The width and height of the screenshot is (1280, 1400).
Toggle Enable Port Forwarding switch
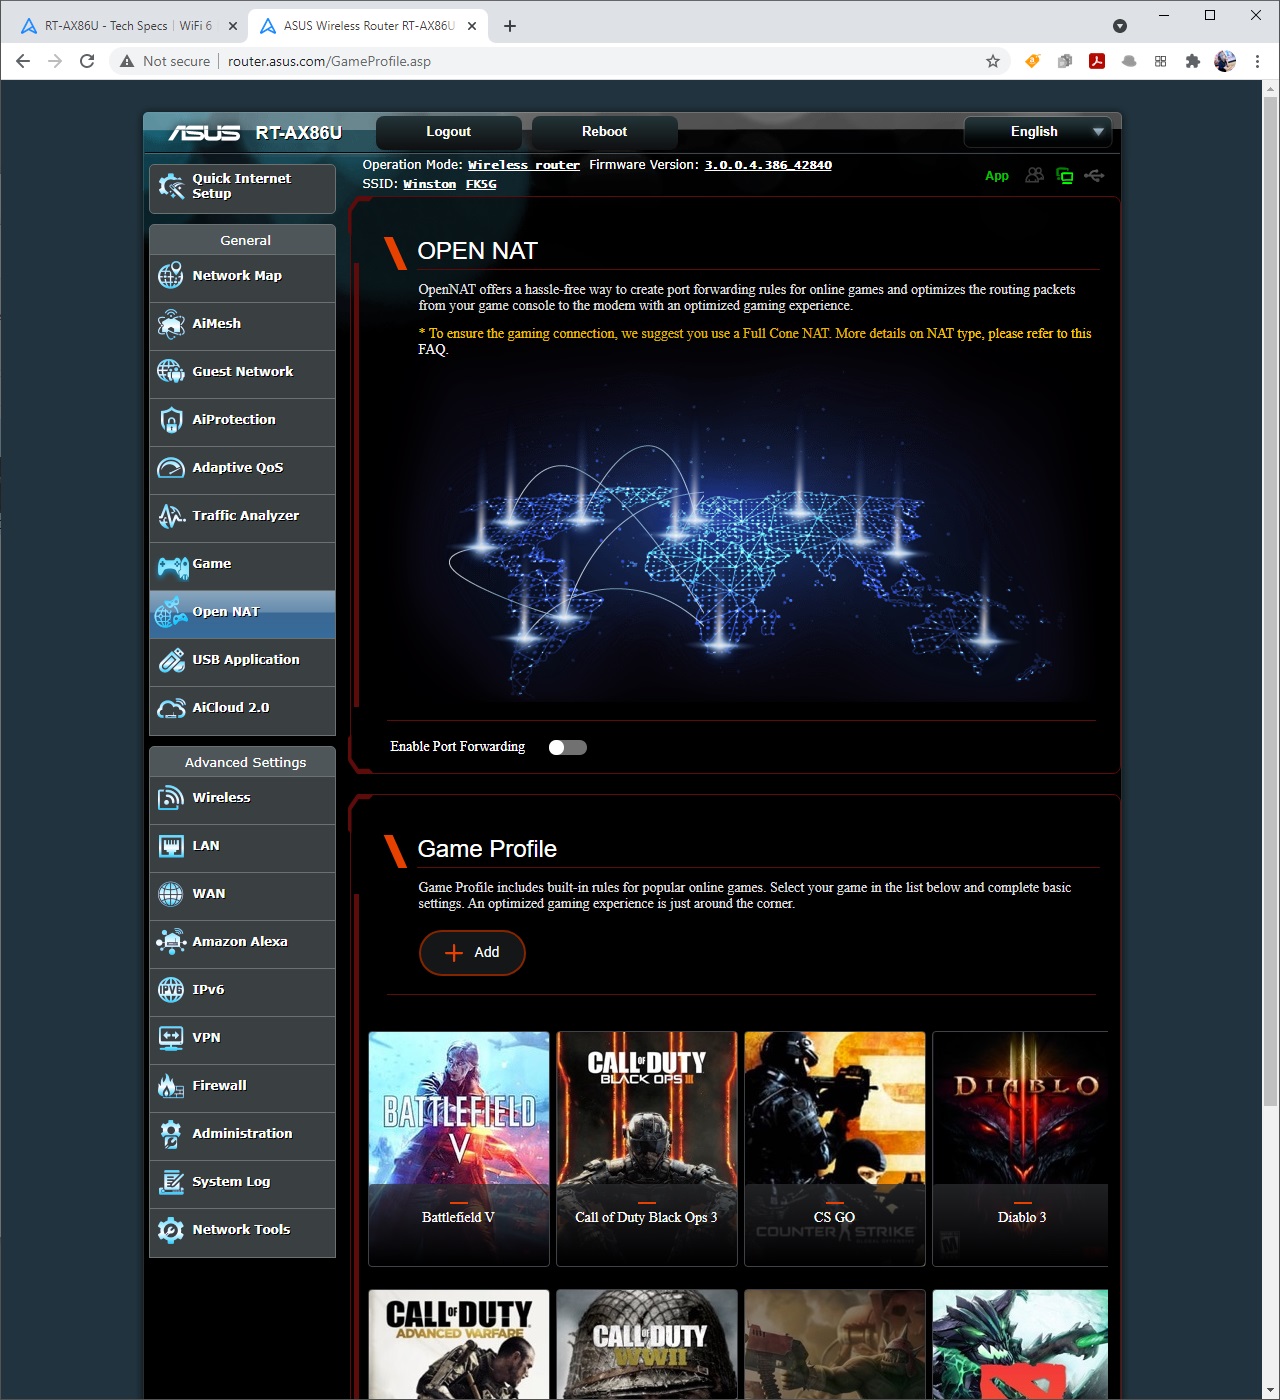pos(567,747)
